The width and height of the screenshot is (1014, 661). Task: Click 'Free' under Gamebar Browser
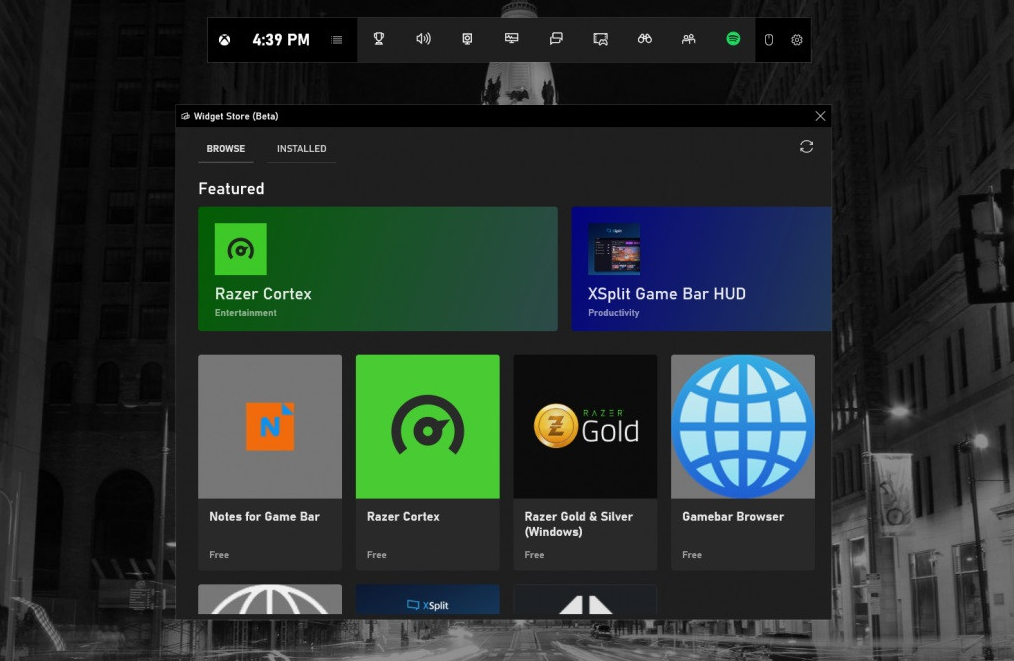point(692,555)
